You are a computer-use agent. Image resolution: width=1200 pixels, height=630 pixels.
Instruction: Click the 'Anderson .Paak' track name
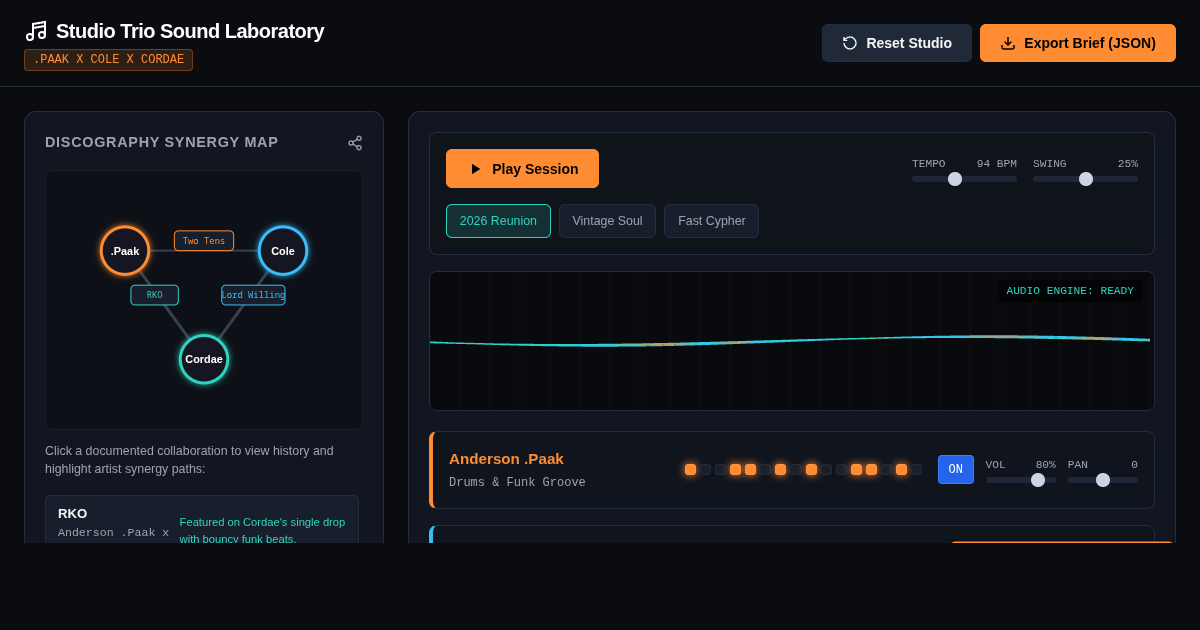tap(506, 459)
